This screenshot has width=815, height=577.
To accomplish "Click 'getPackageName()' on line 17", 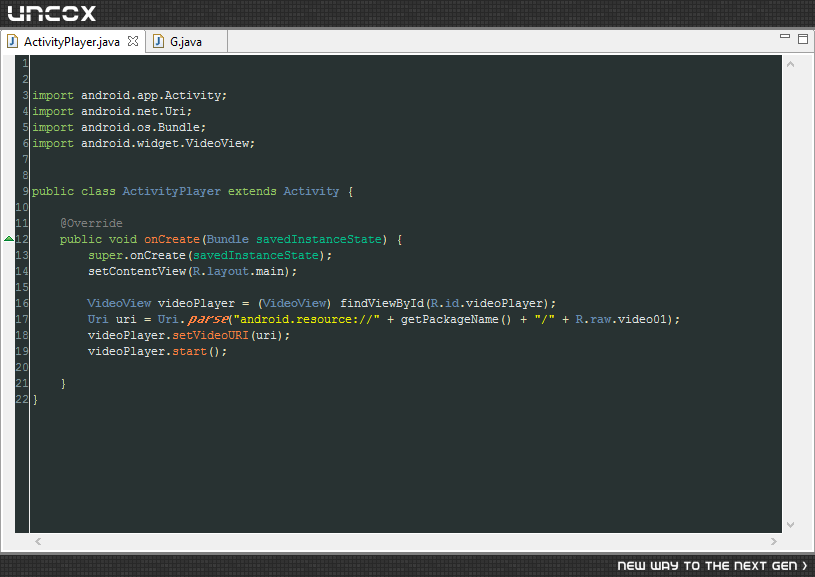I will (x=456, y=319).
